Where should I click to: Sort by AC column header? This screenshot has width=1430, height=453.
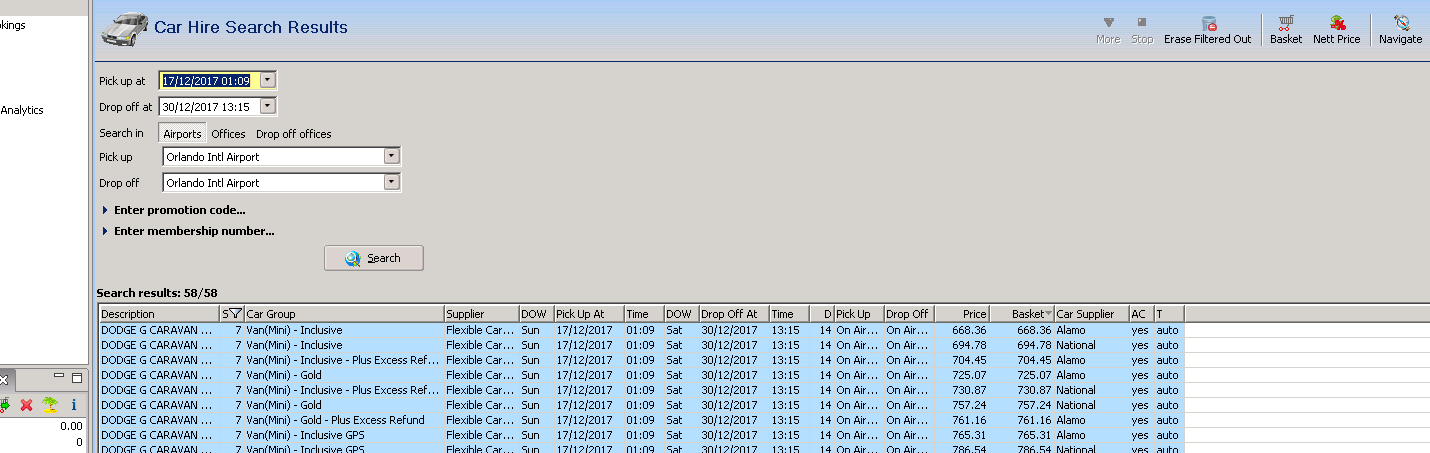click(x=1142, y=314)
